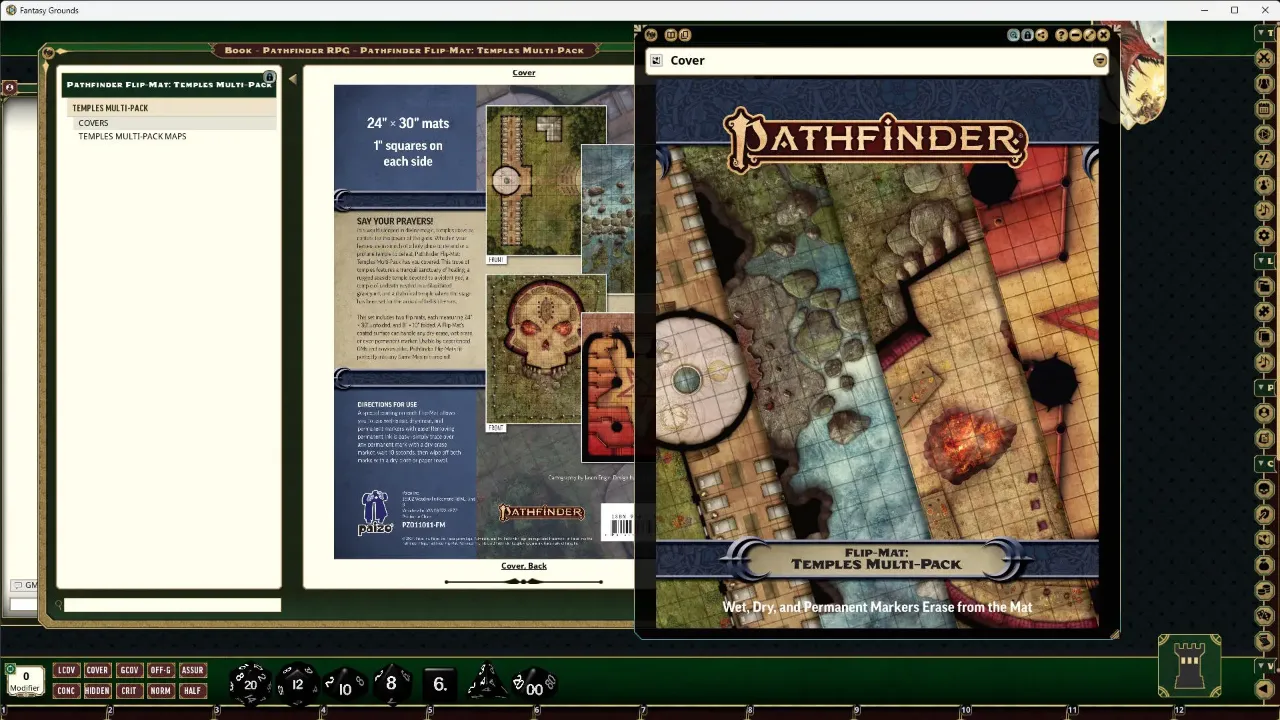1280x720 pixels.
Task: Minimize the Fantasy Grounds application window
Action: [x=1203, y=10]
